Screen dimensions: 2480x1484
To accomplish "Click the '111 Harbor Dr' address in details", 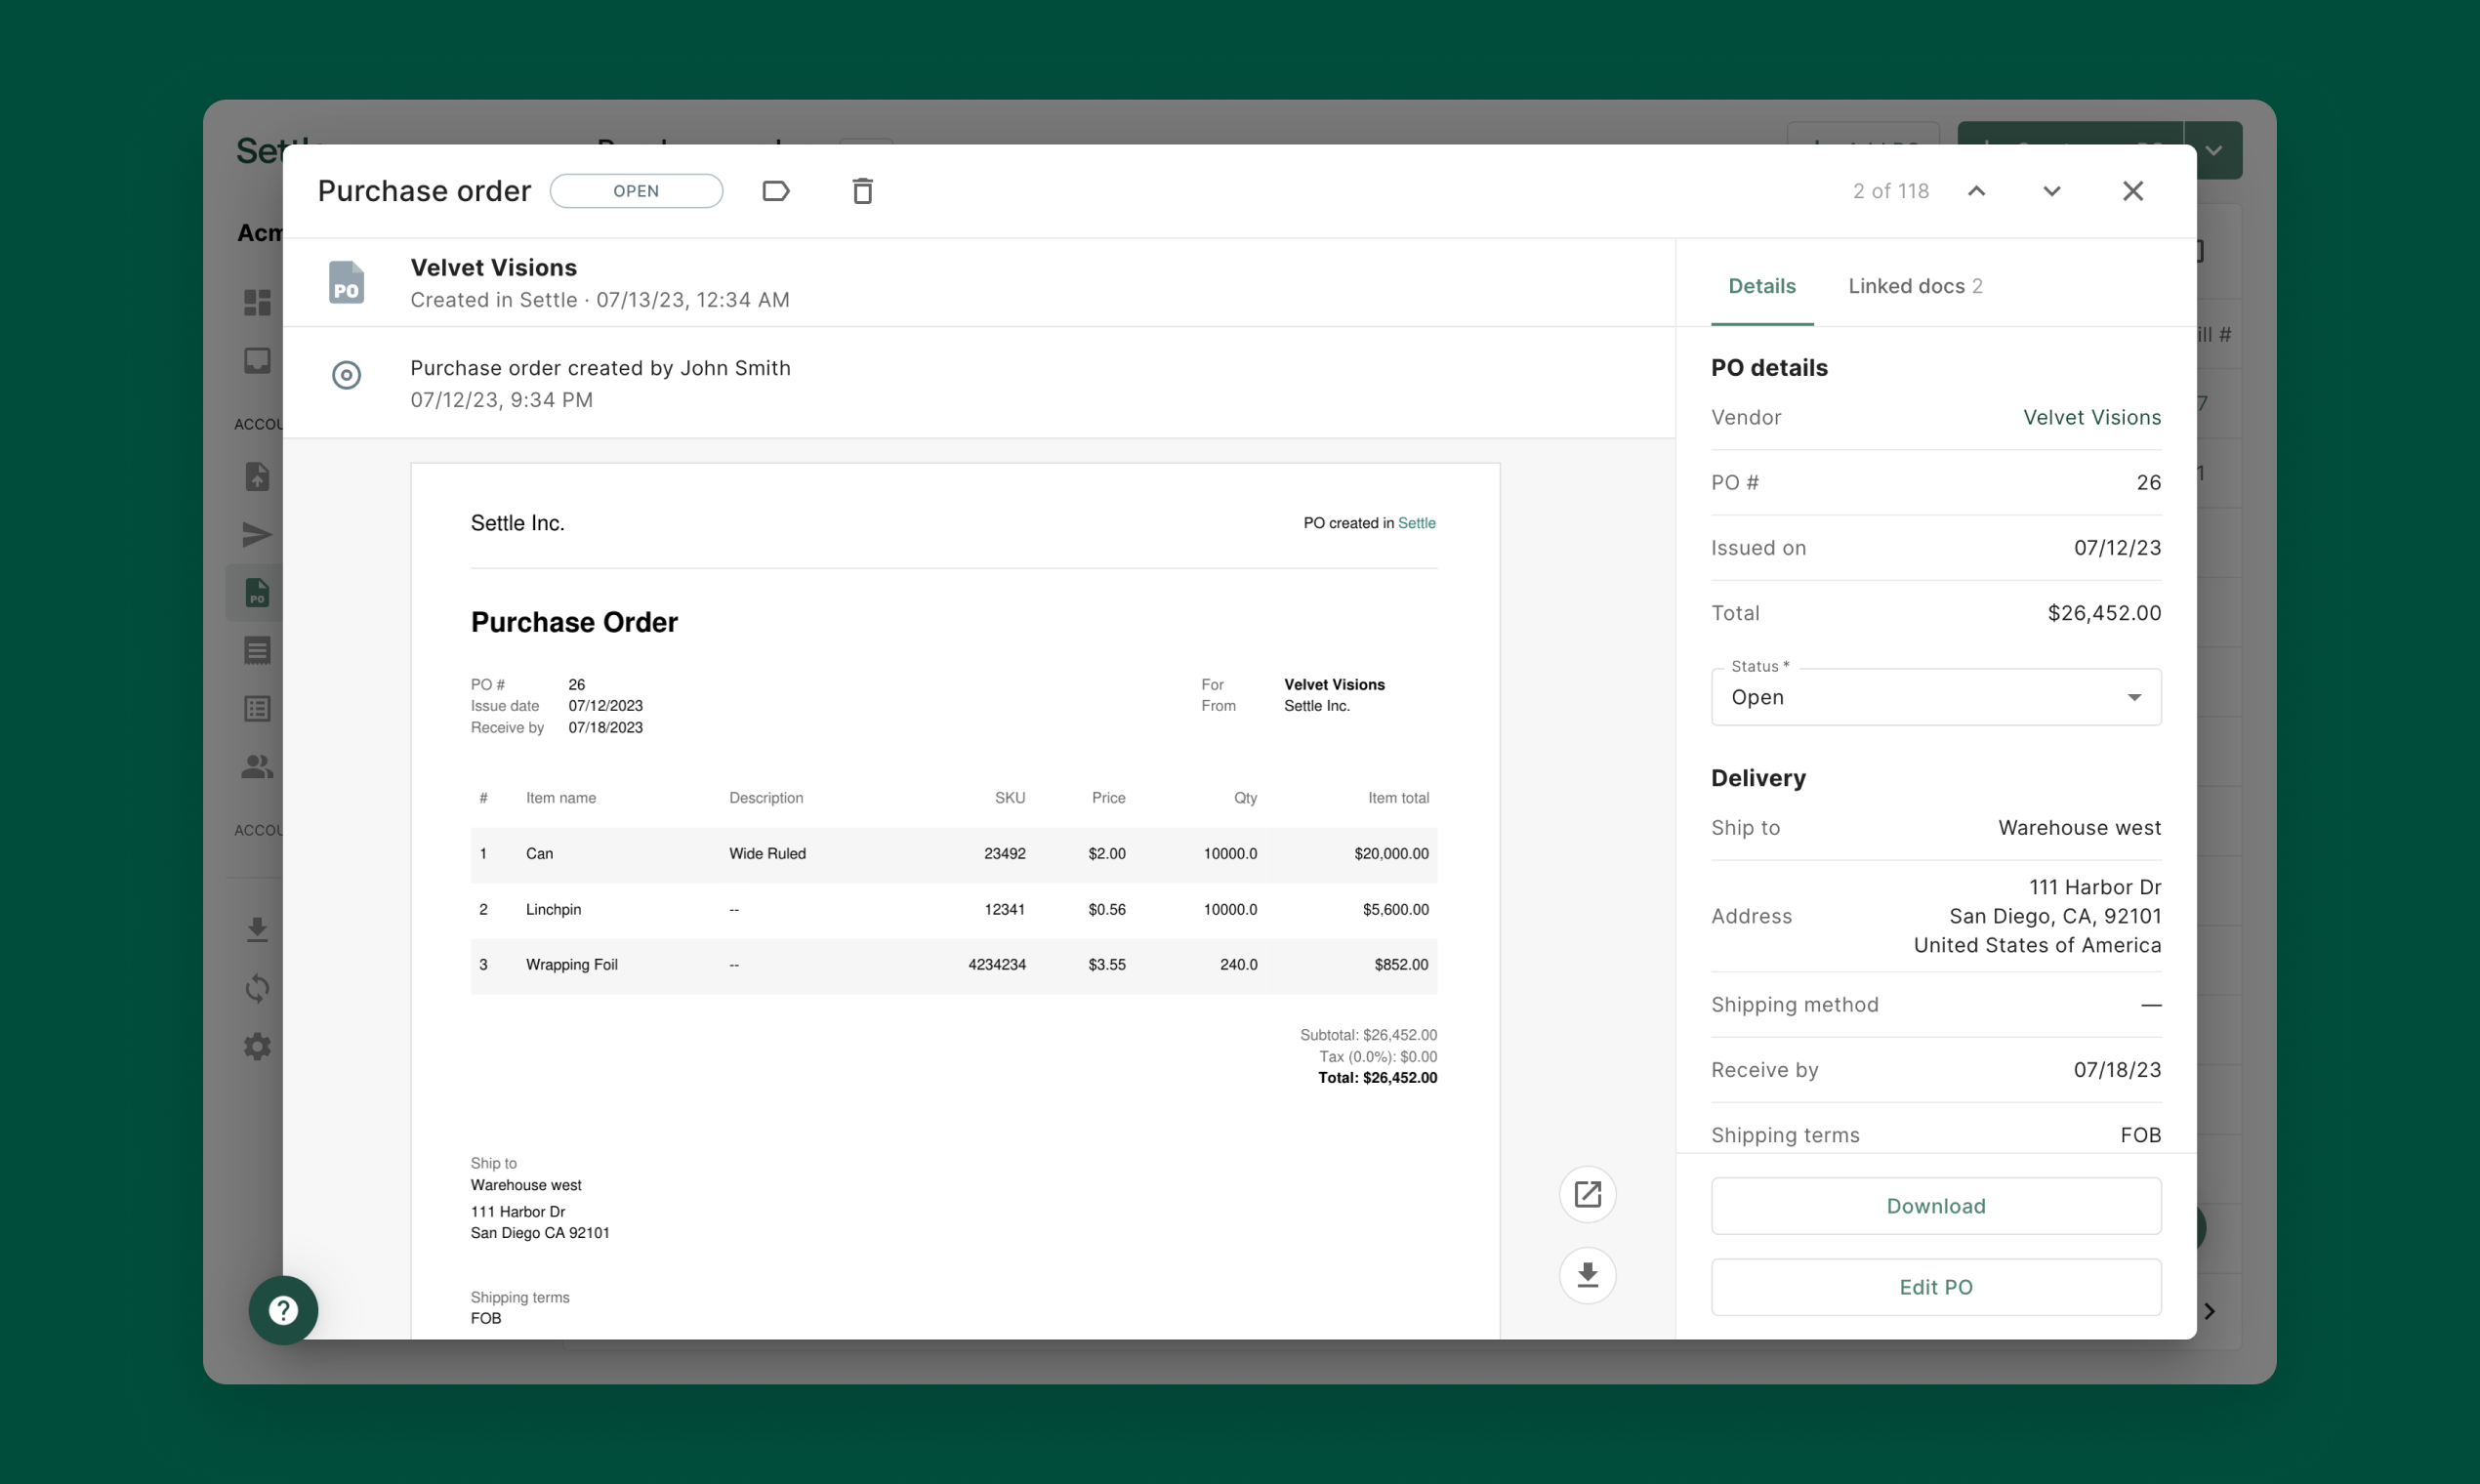I will [x=2094, y=887].
